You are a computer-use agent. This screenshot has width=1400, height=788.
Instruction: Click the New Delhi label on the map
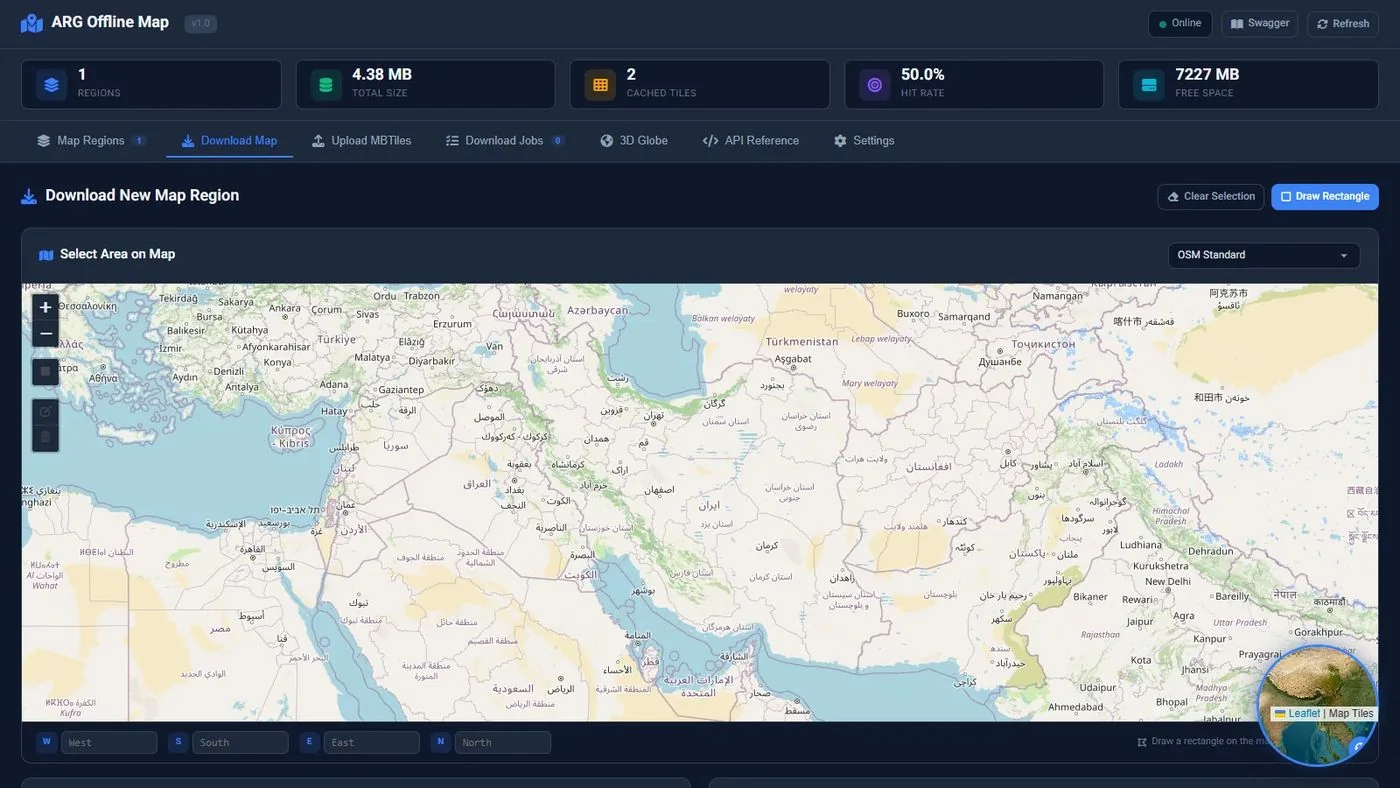tap(1168, 581)
